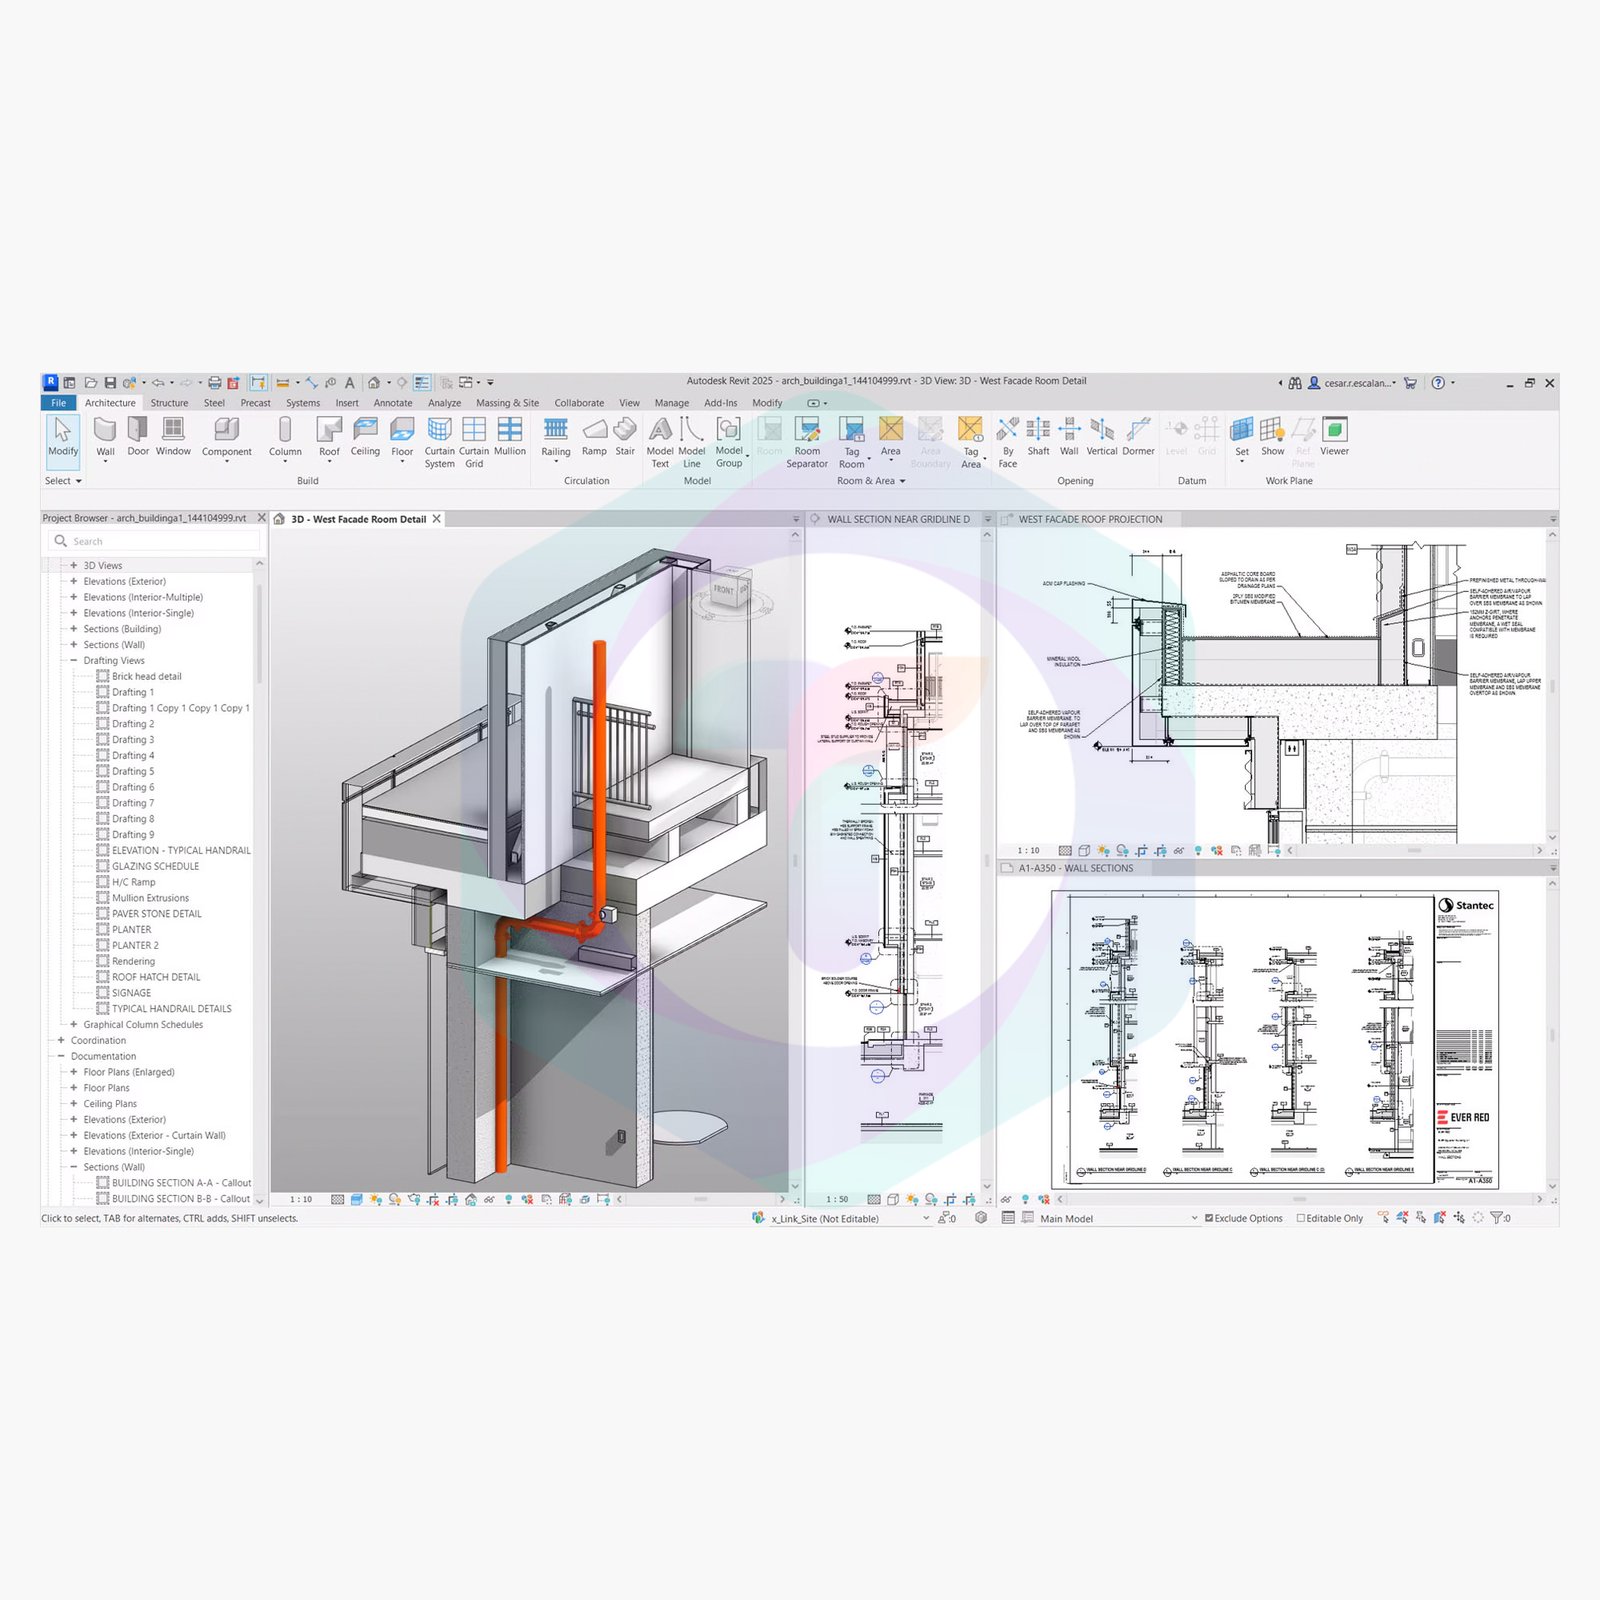The image size is (1600, 1600).
Task: Select the Window tool
Action: click(x=173, y=437)
